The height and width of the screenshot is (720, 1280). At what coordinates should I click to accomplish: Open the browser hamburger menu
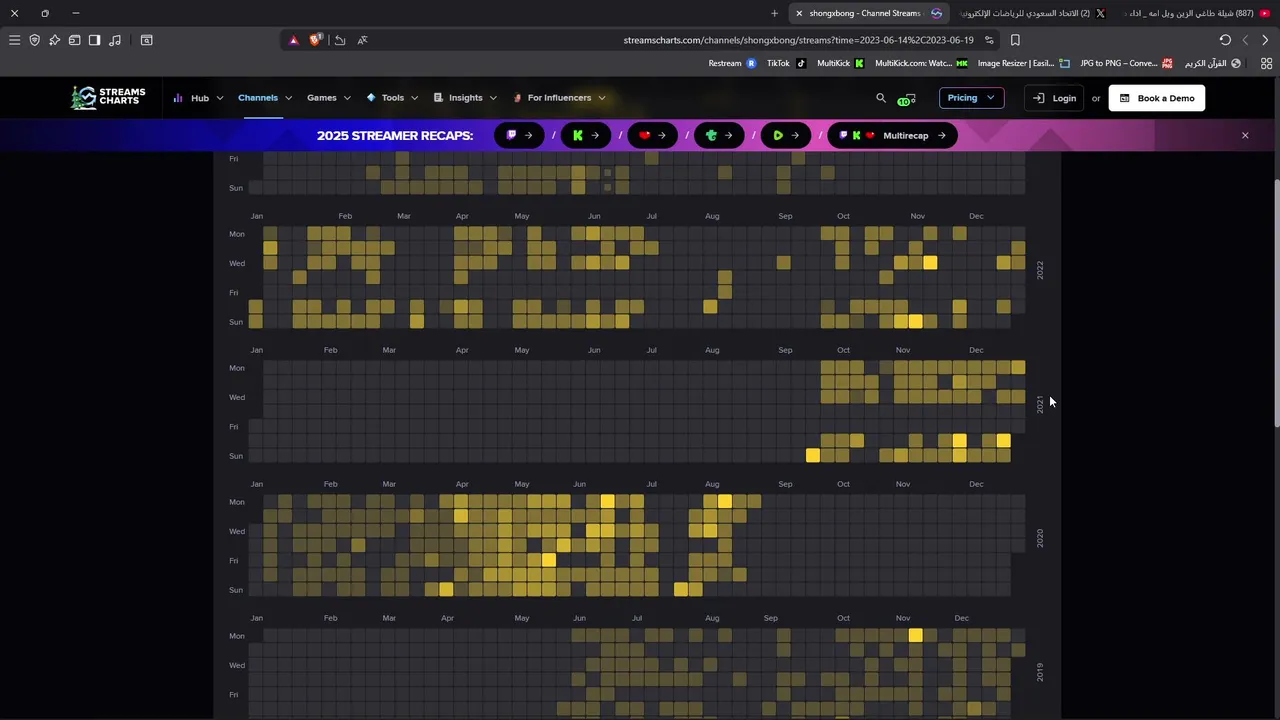(x=14, y=40)
